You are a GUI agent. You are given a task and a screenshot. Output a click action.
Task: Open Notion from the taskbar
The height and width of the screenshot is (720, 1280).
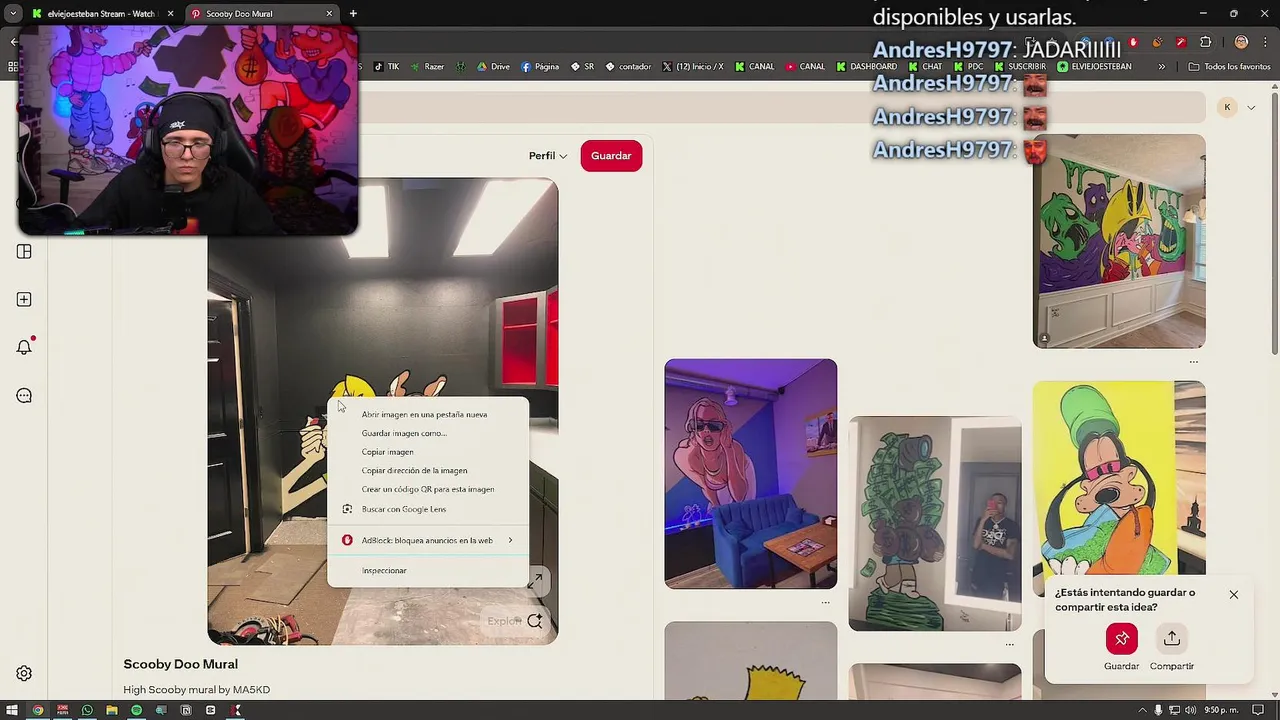coord(185,710)
